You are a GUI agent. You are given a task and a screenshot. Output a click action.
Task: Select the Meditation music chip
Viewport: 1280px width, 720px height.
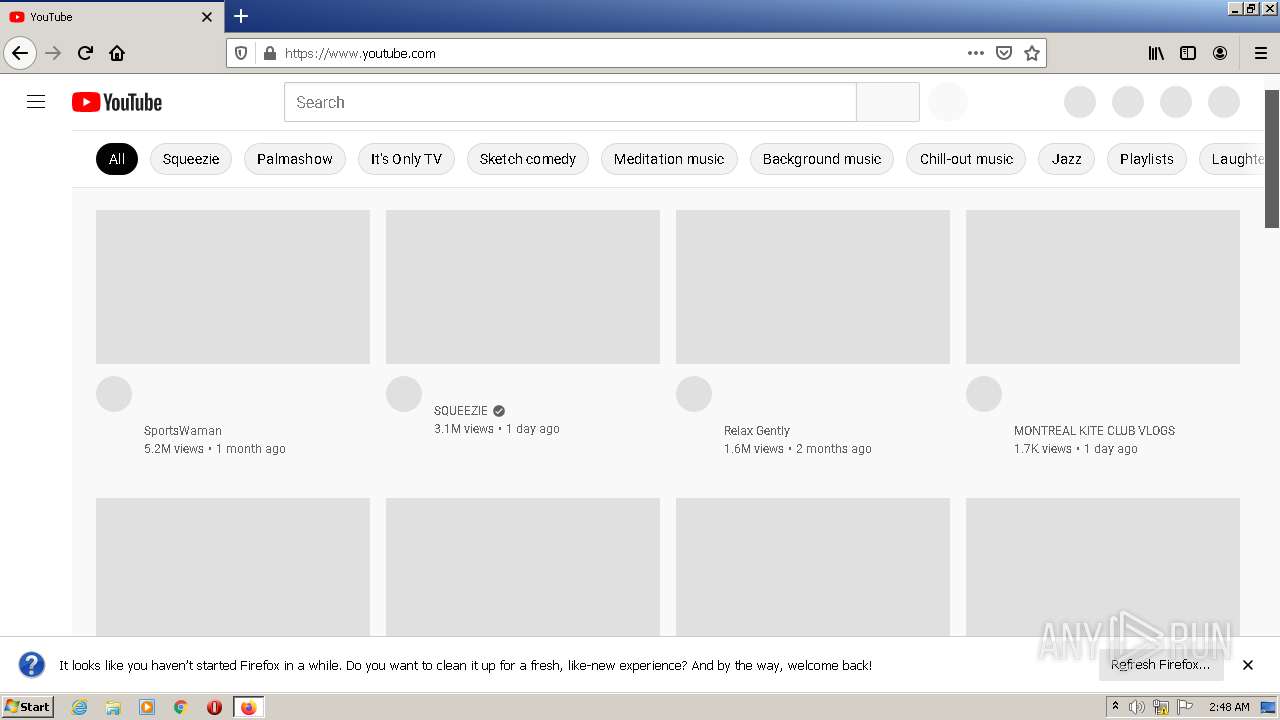(x=669, y=159)
